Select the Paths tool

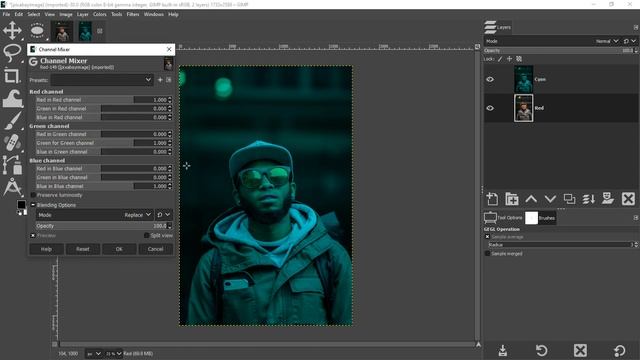click(x=12, y=165)
